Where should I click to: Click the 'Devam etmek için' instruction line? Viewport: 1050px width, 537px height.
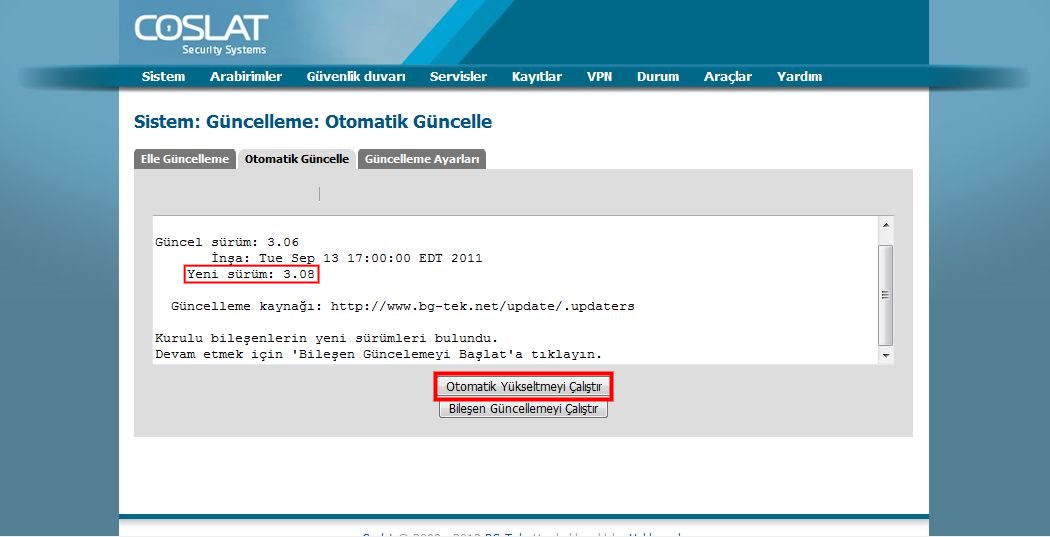pyautogui.click(x=379, y=354)
